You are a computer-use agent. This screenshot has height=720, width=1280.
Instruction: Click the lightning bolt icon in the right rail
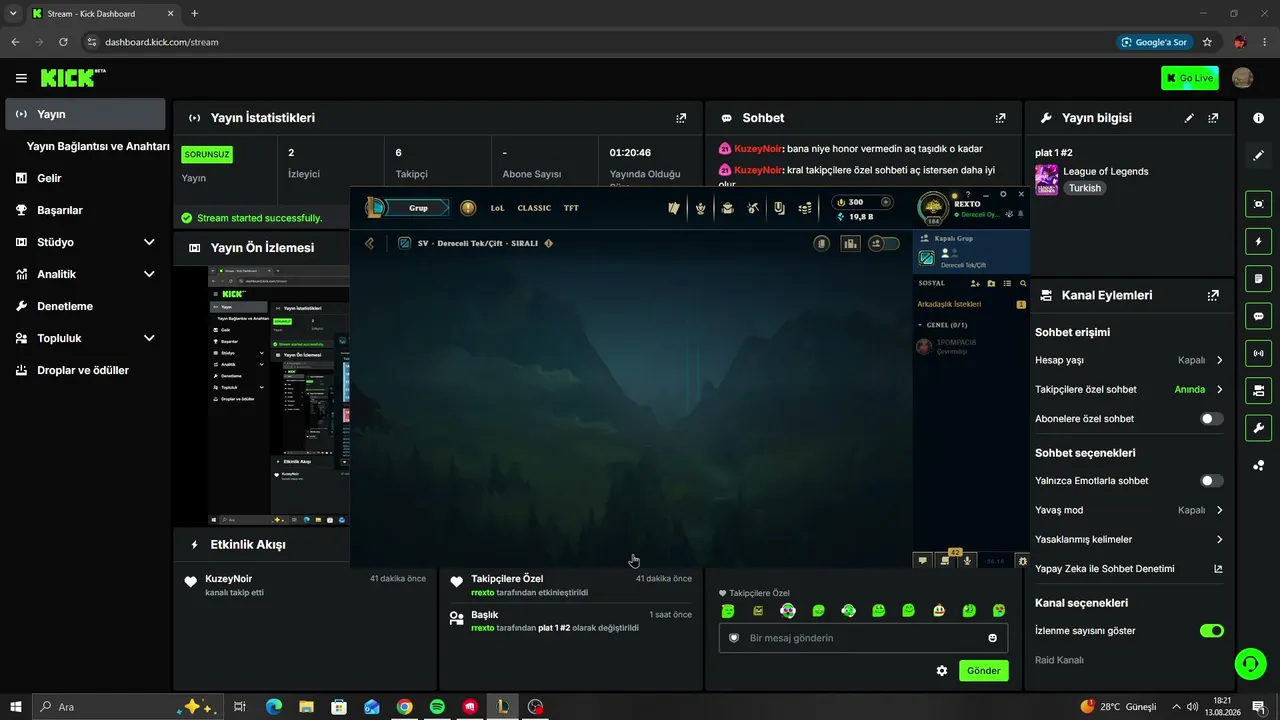(x=1258, y=242)
